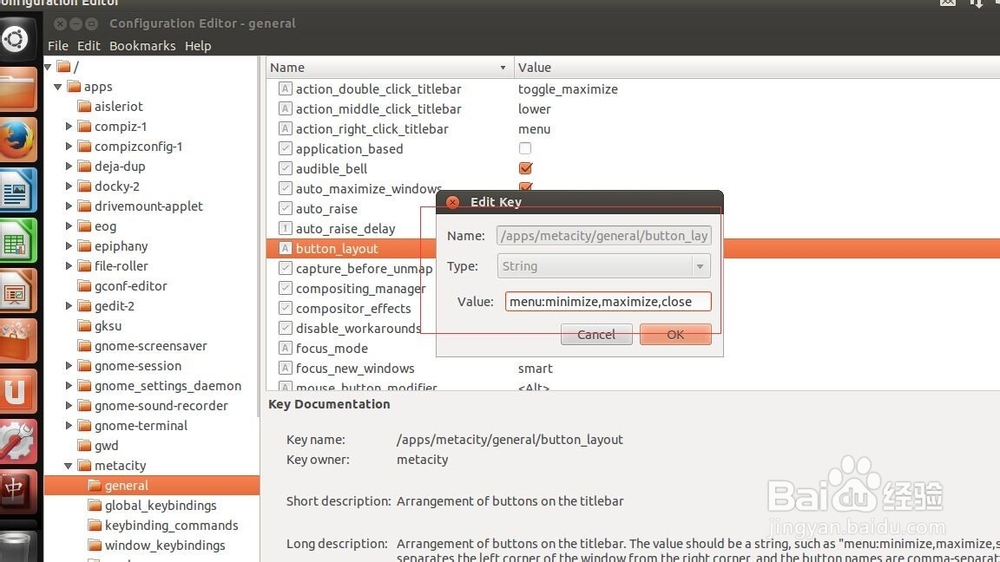
Task: Expand the gnome-sound-recorder folder
Action: [x=68, y=406]
